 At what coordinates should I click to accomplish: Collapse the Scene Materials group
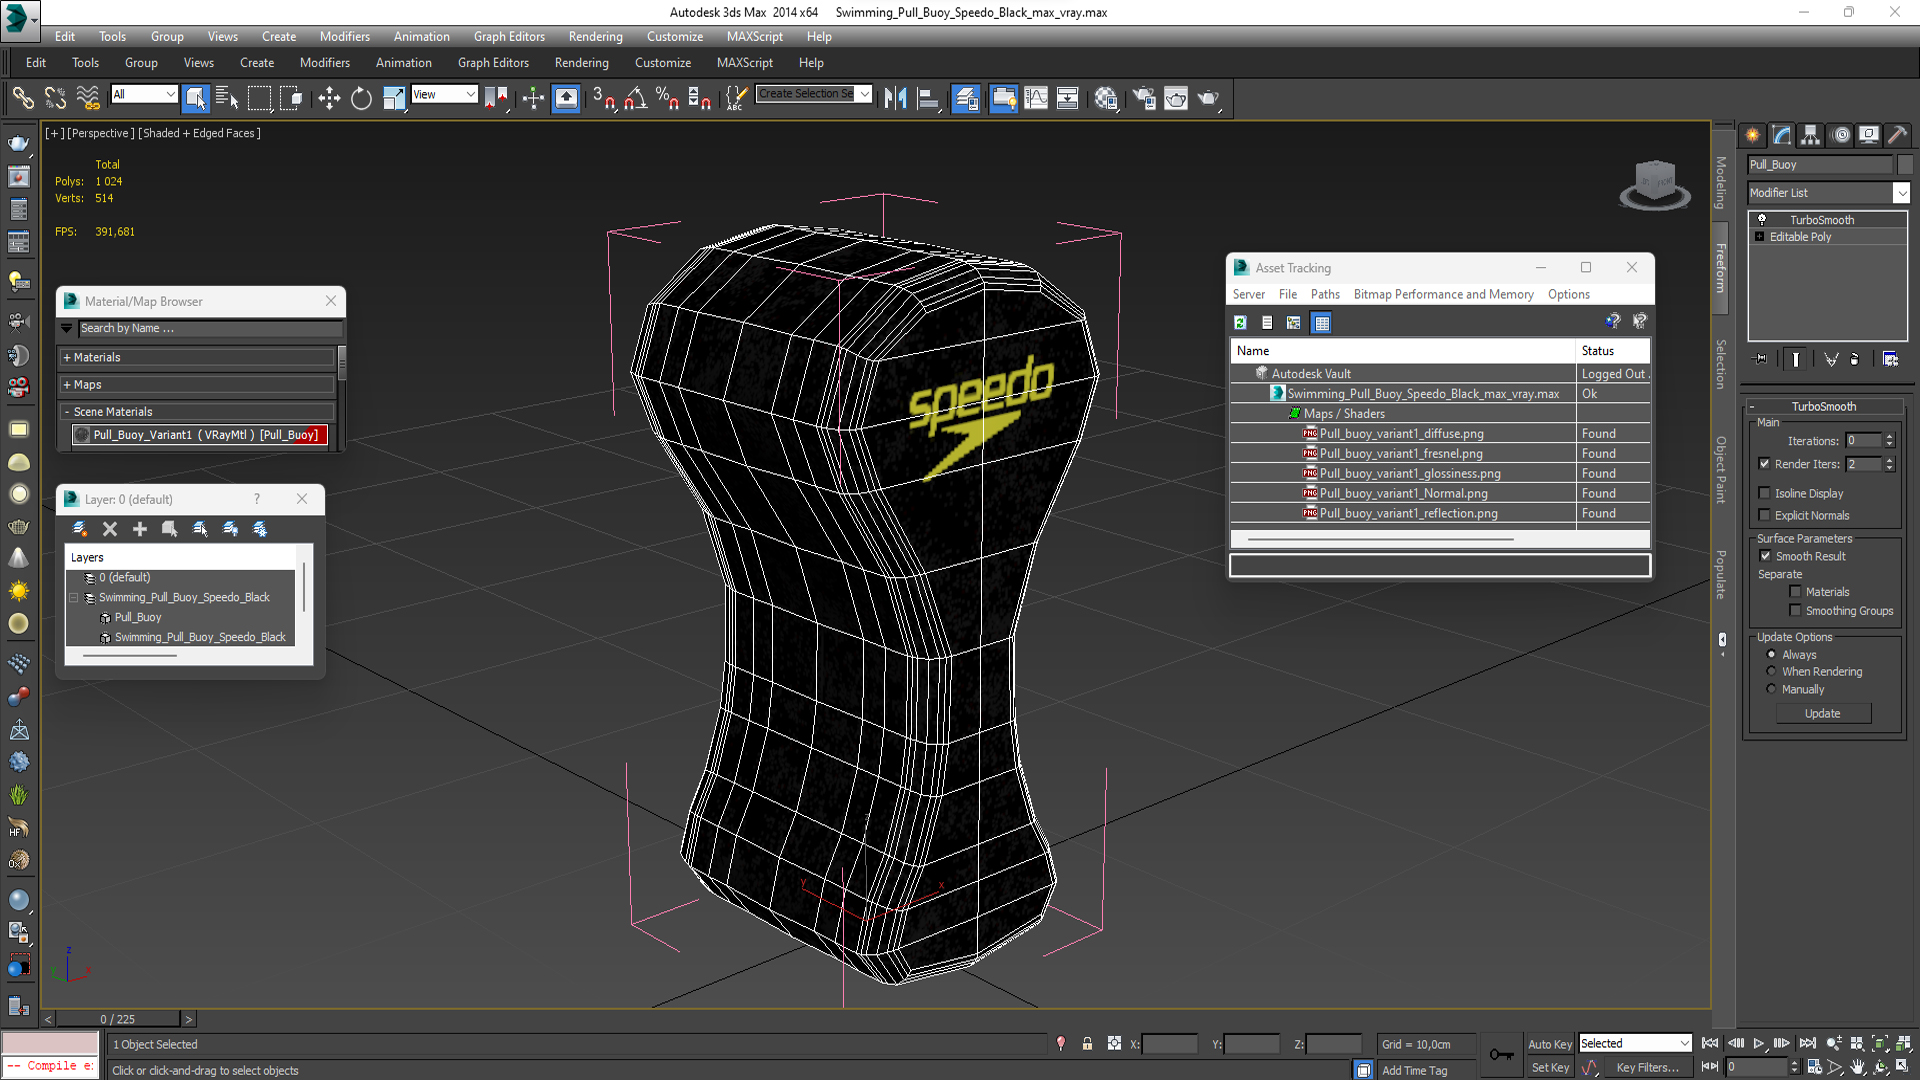pos(198,411)
